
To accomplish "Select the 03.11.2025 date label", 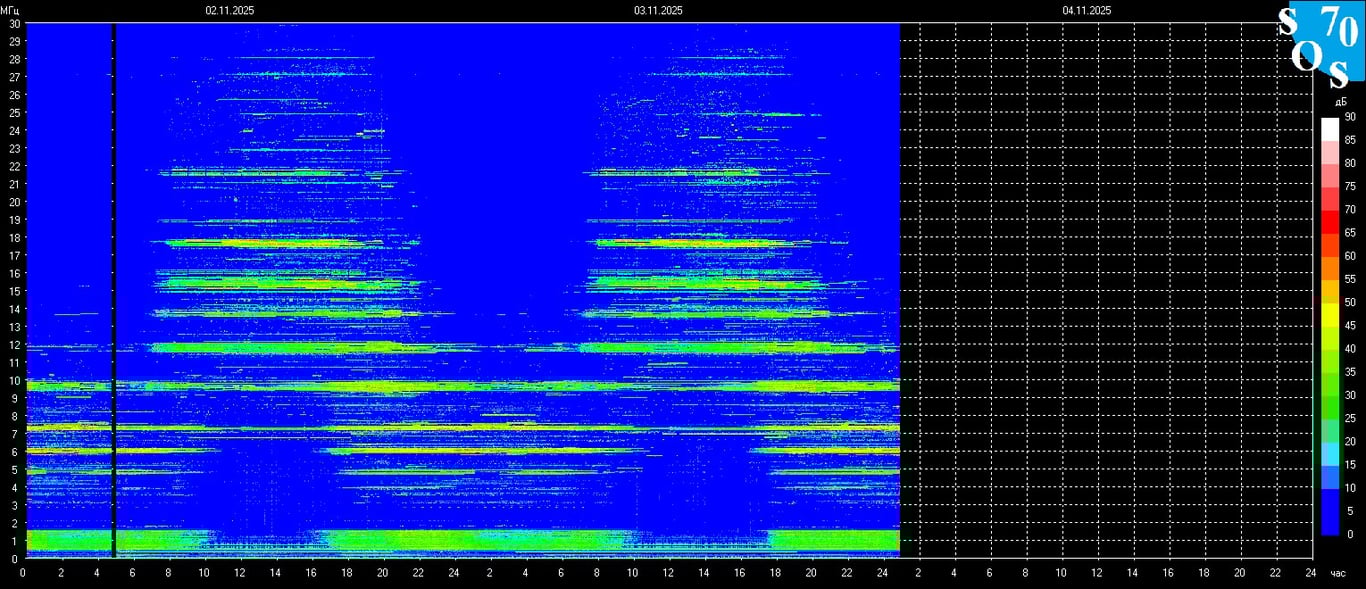I will point(658,10).
